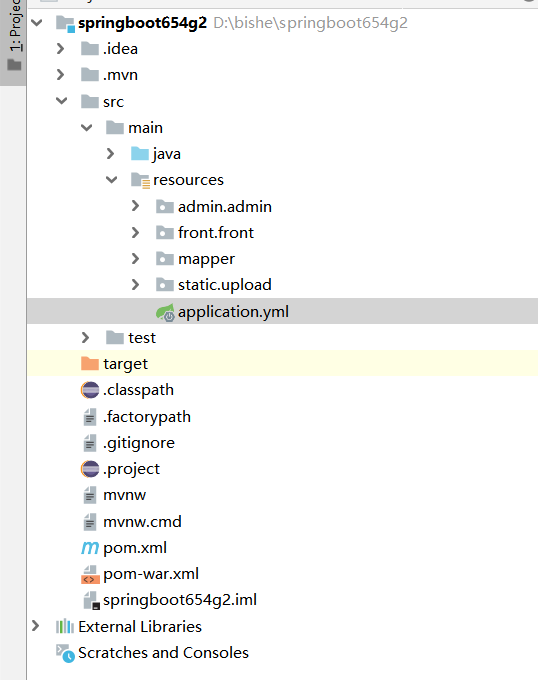This screenshot has height=680, width=538.
Task: Select the .gitignore file
Action: [139, 443]
